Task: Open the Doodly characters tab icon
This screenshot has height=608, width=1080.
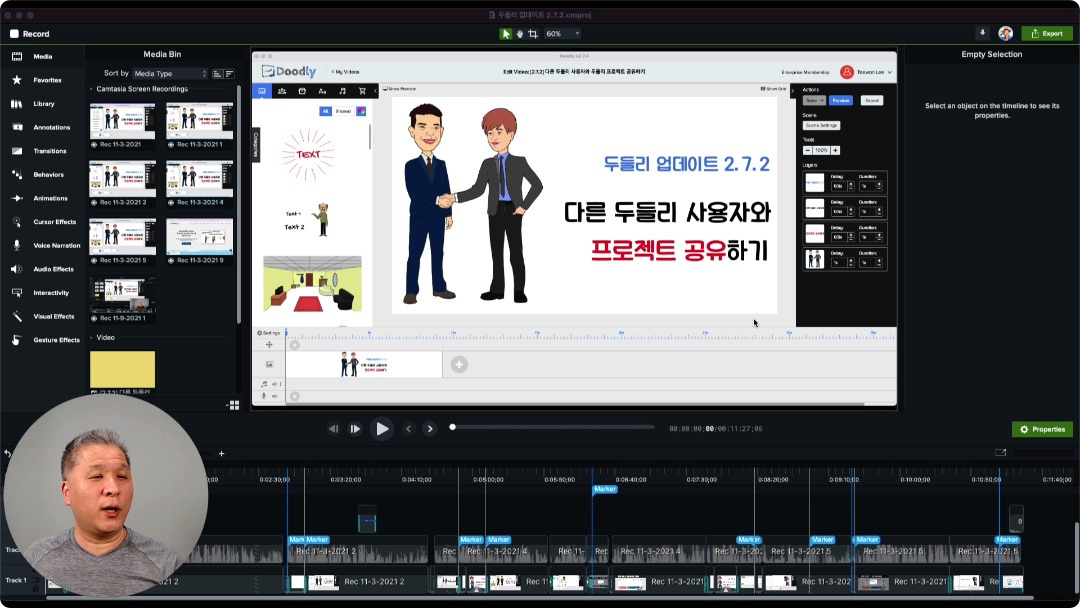Action: 282,91
